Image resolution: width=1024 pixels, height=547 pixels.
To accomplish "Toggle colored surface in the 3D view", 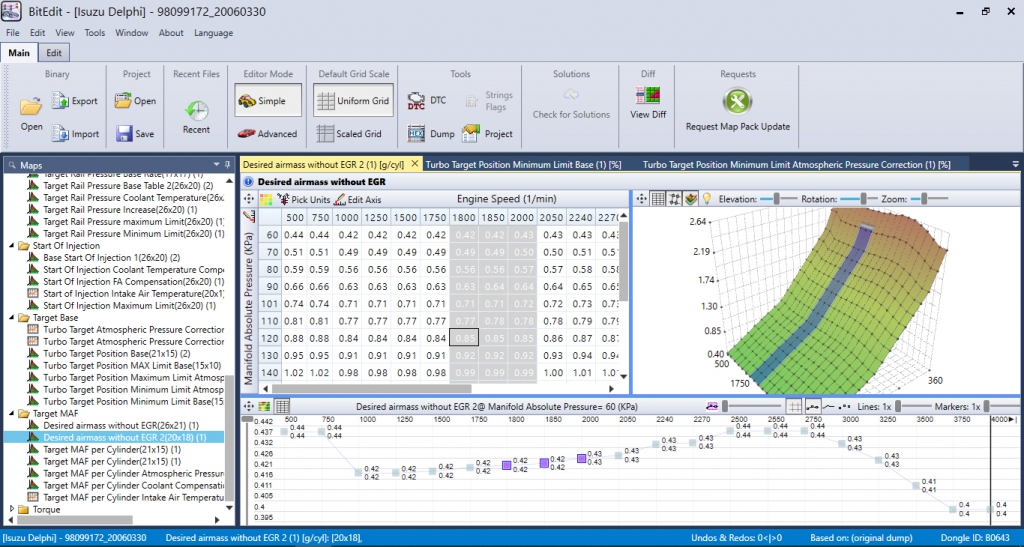I will tap(690, 198).
